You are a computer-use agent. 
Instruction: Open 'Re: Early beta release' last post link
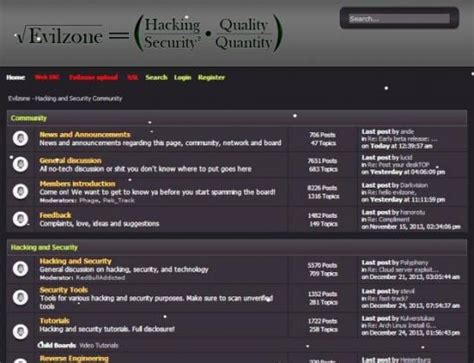tap(403, 139)
